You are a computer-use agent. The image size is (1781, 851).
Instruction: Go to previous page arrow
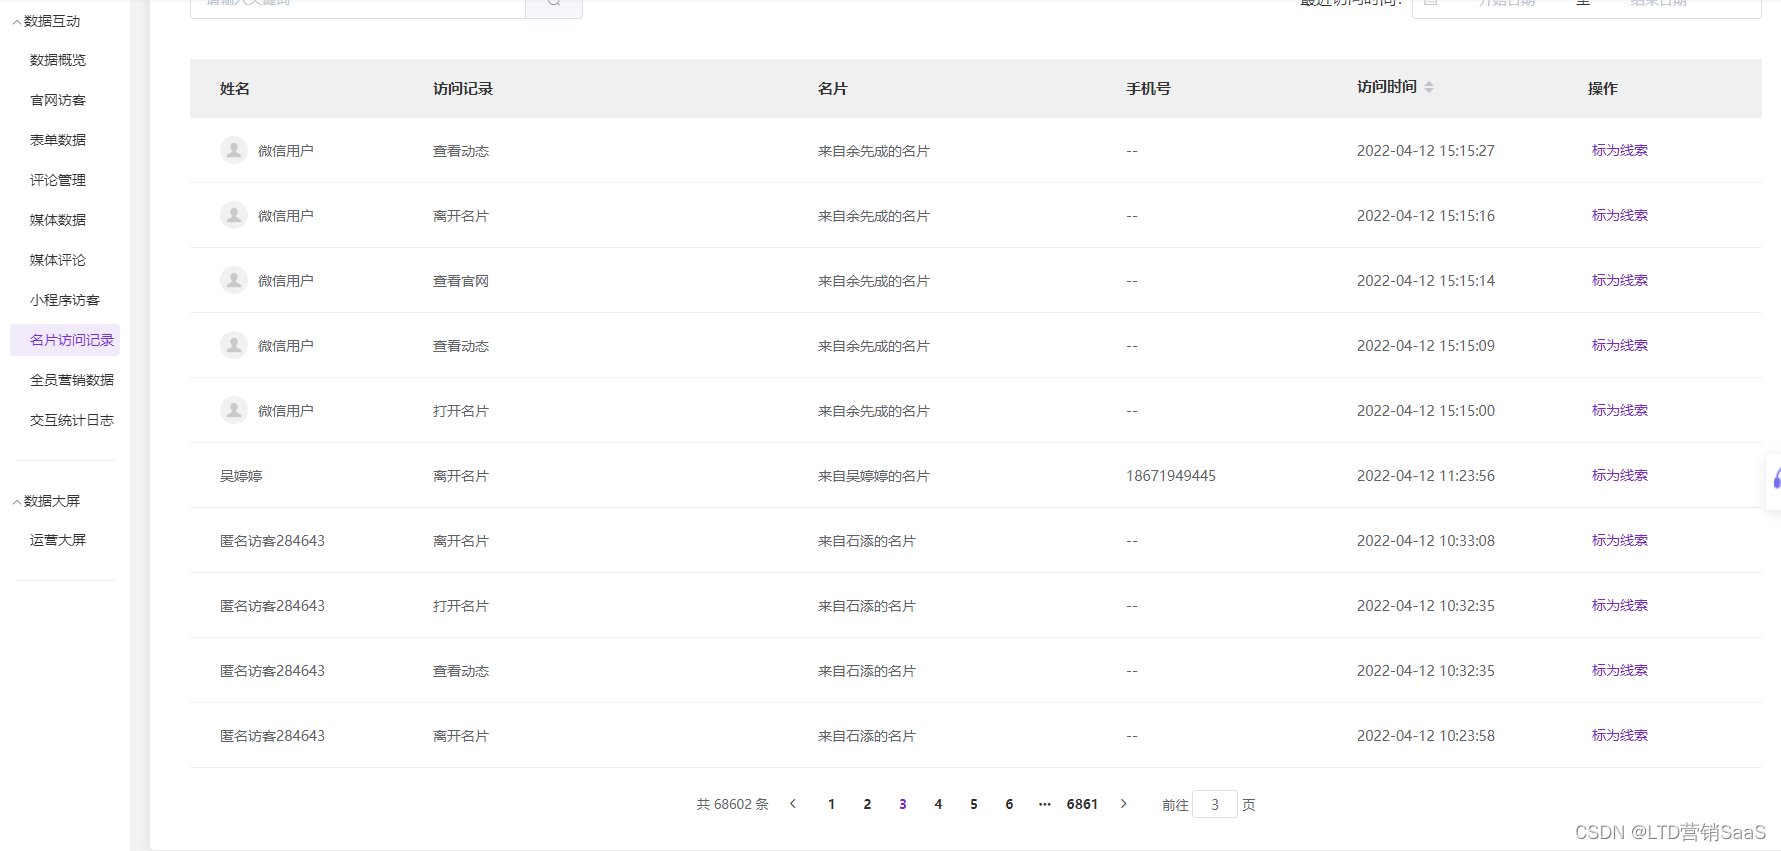pos(793,804)
